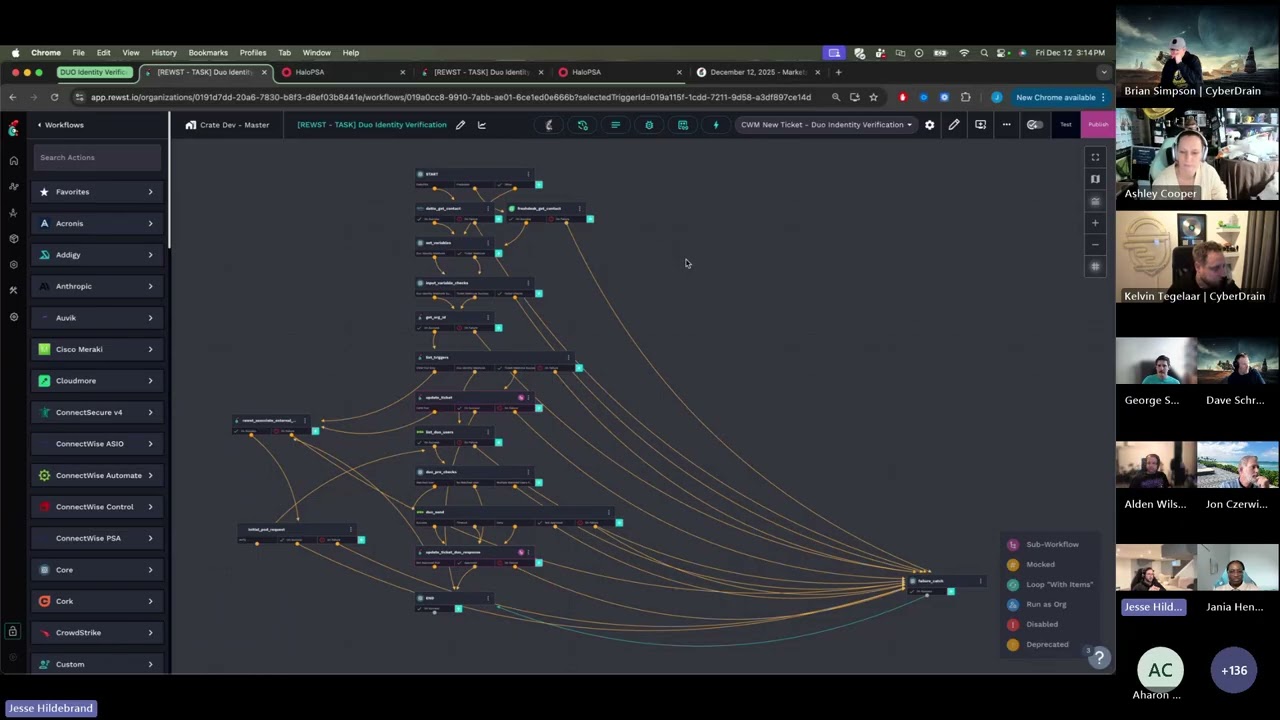Expand the Addigy action group
This screenshot has width=1280, height=720.
pyautogui.click(x=97, y=255)
